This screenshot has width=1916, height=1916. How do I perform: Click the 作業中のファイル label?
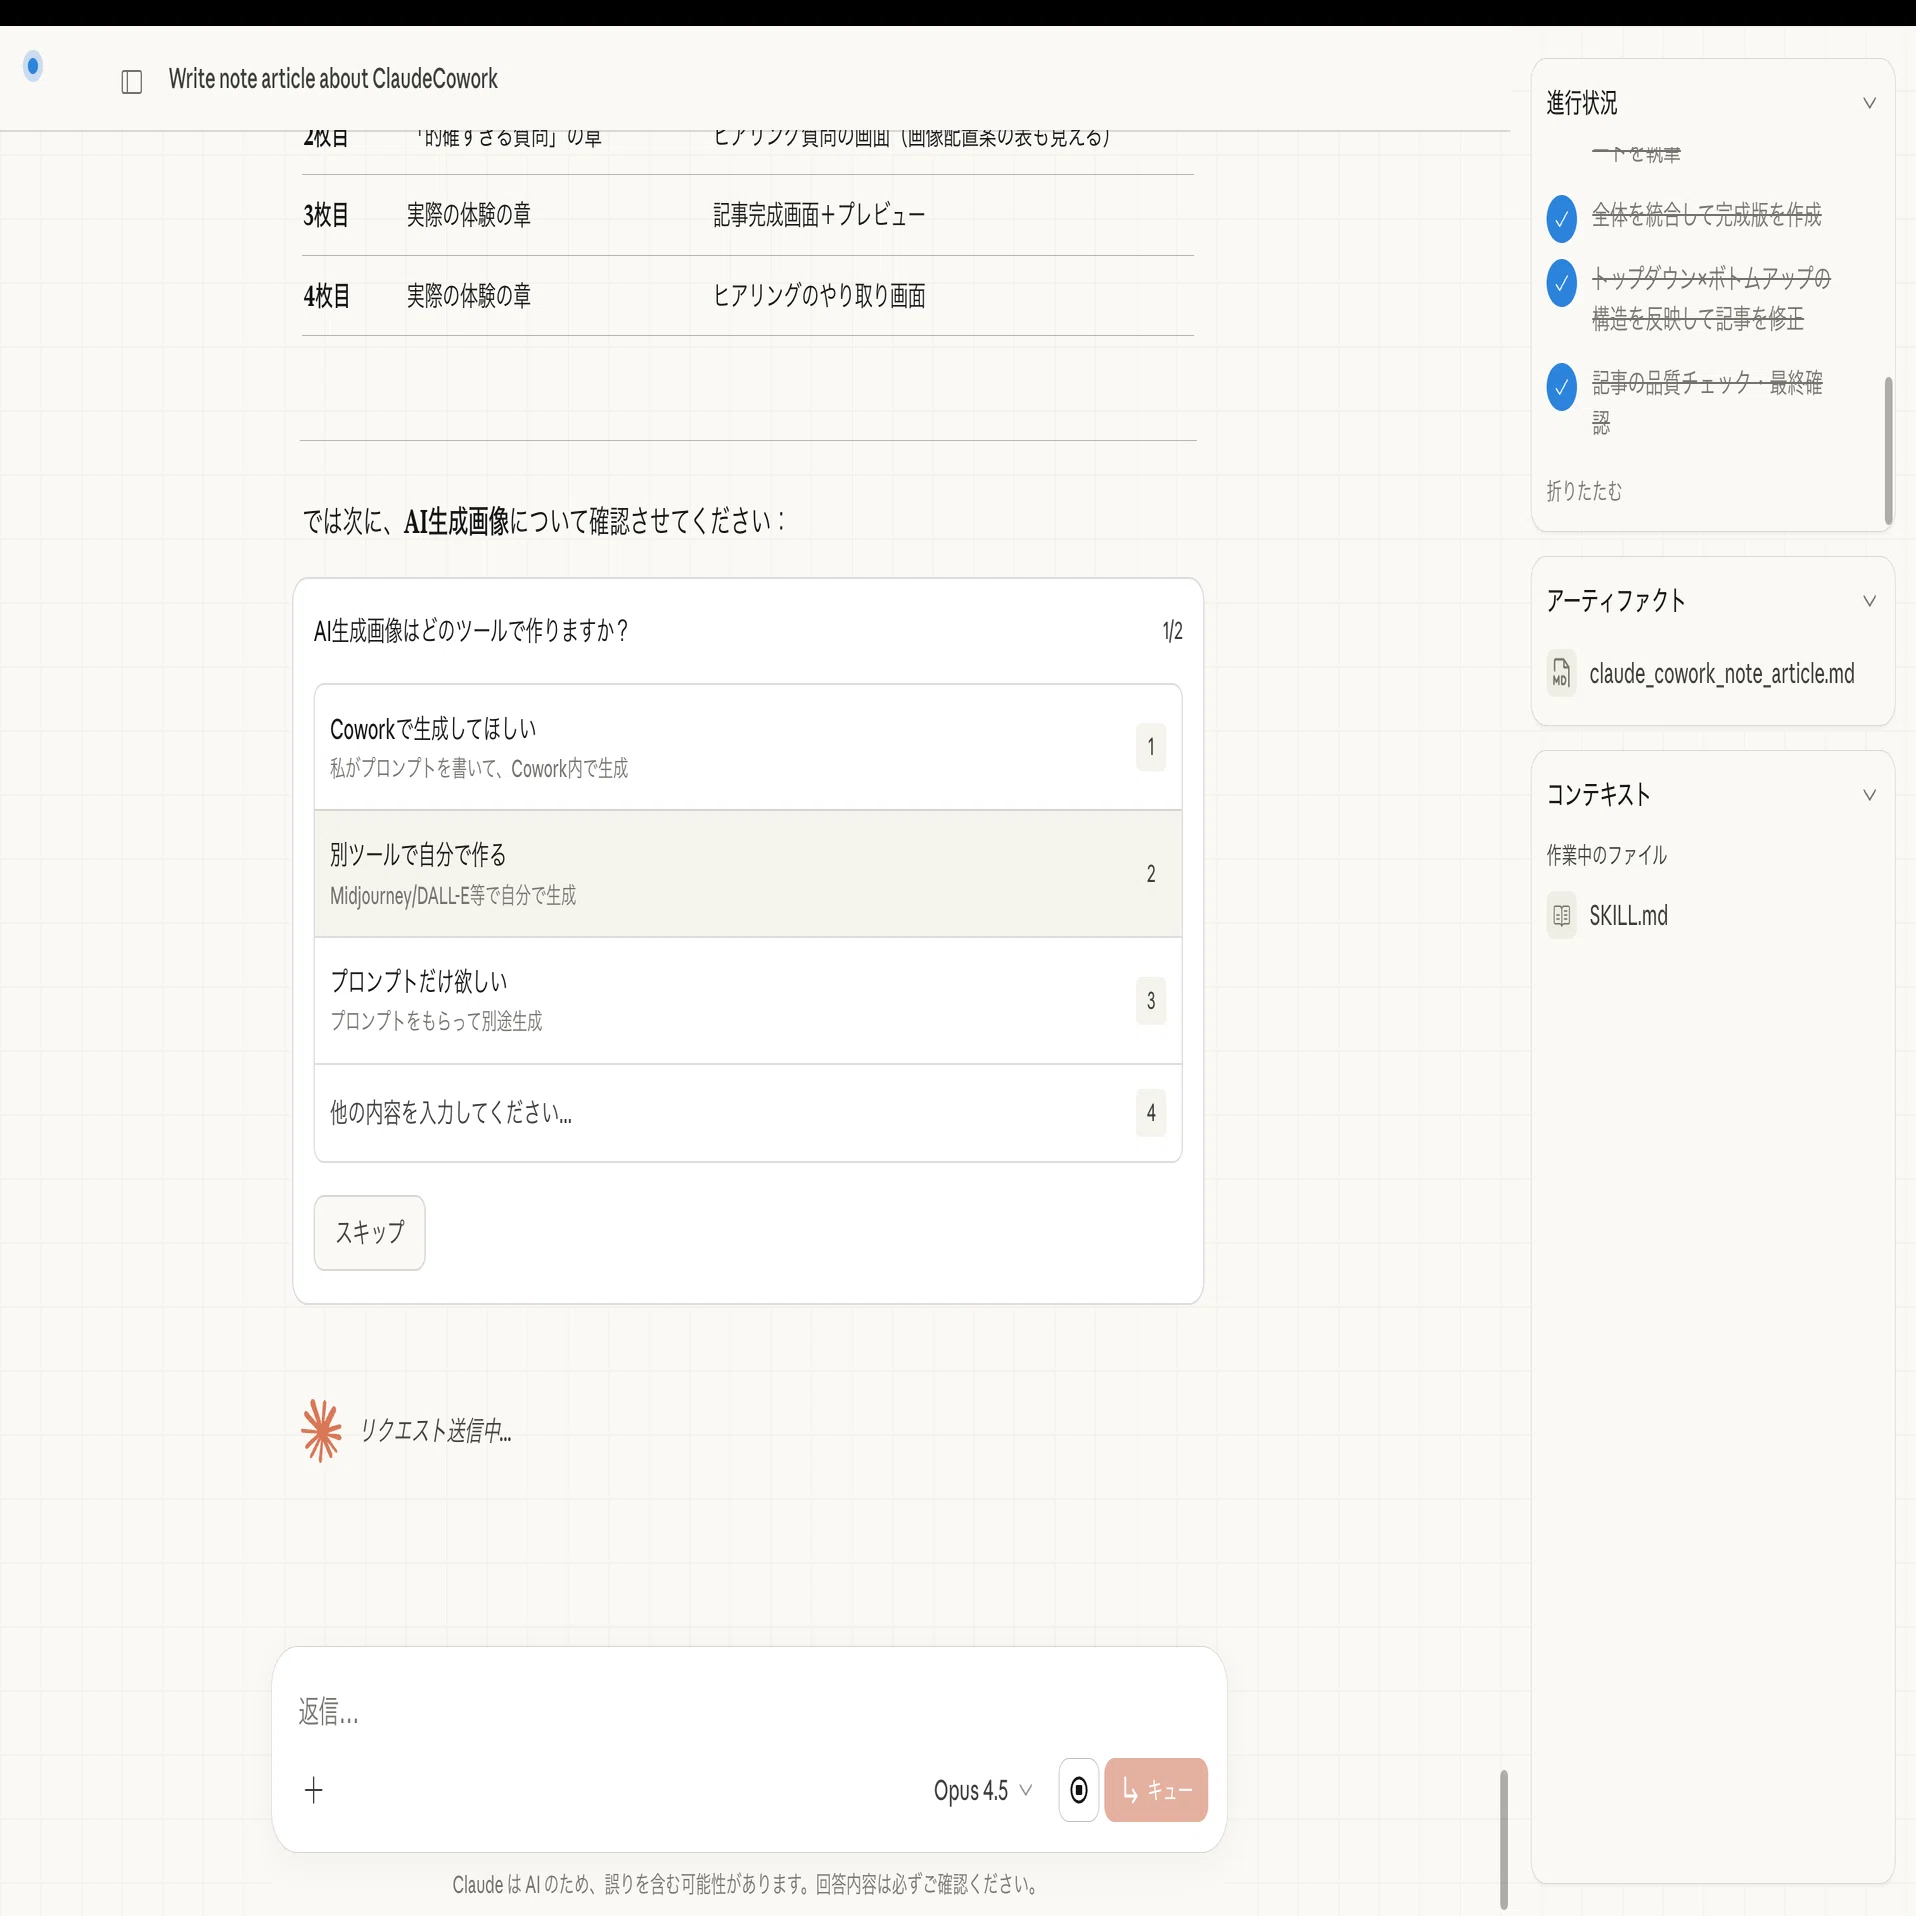[1606, 855]
